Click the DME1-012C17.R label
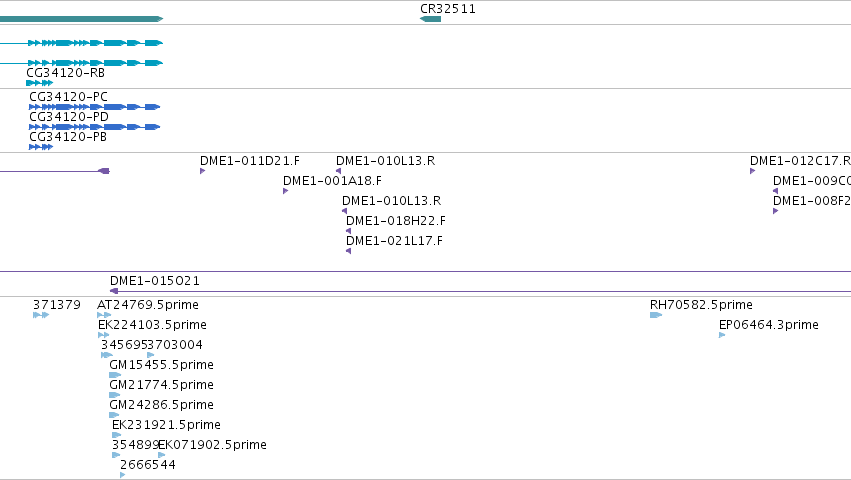 [800, 161]
